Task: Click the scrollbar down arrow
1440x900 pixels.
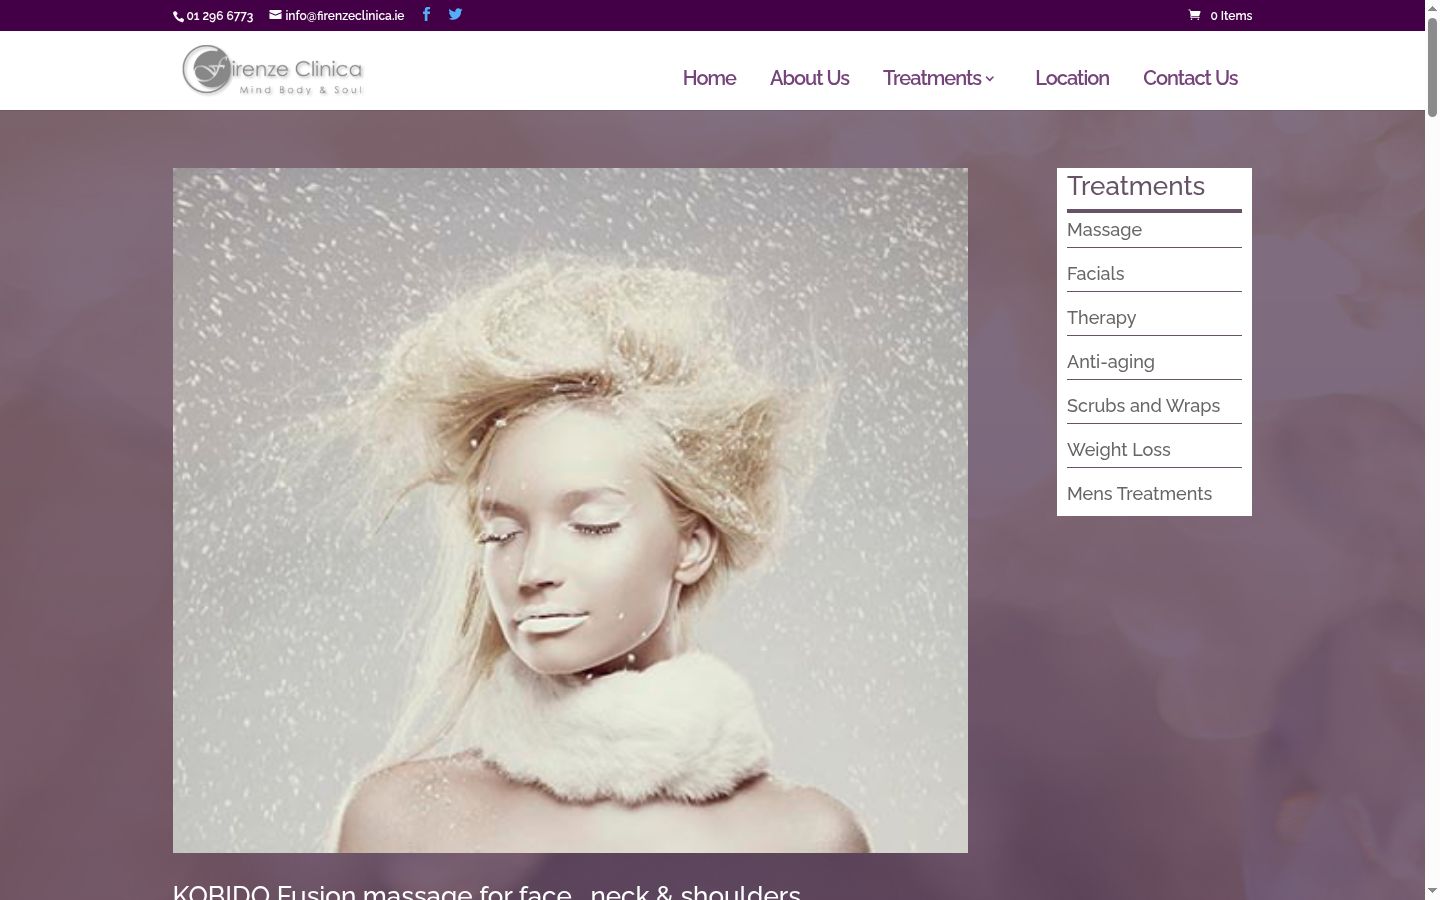Action: [x=1432, y=892]
